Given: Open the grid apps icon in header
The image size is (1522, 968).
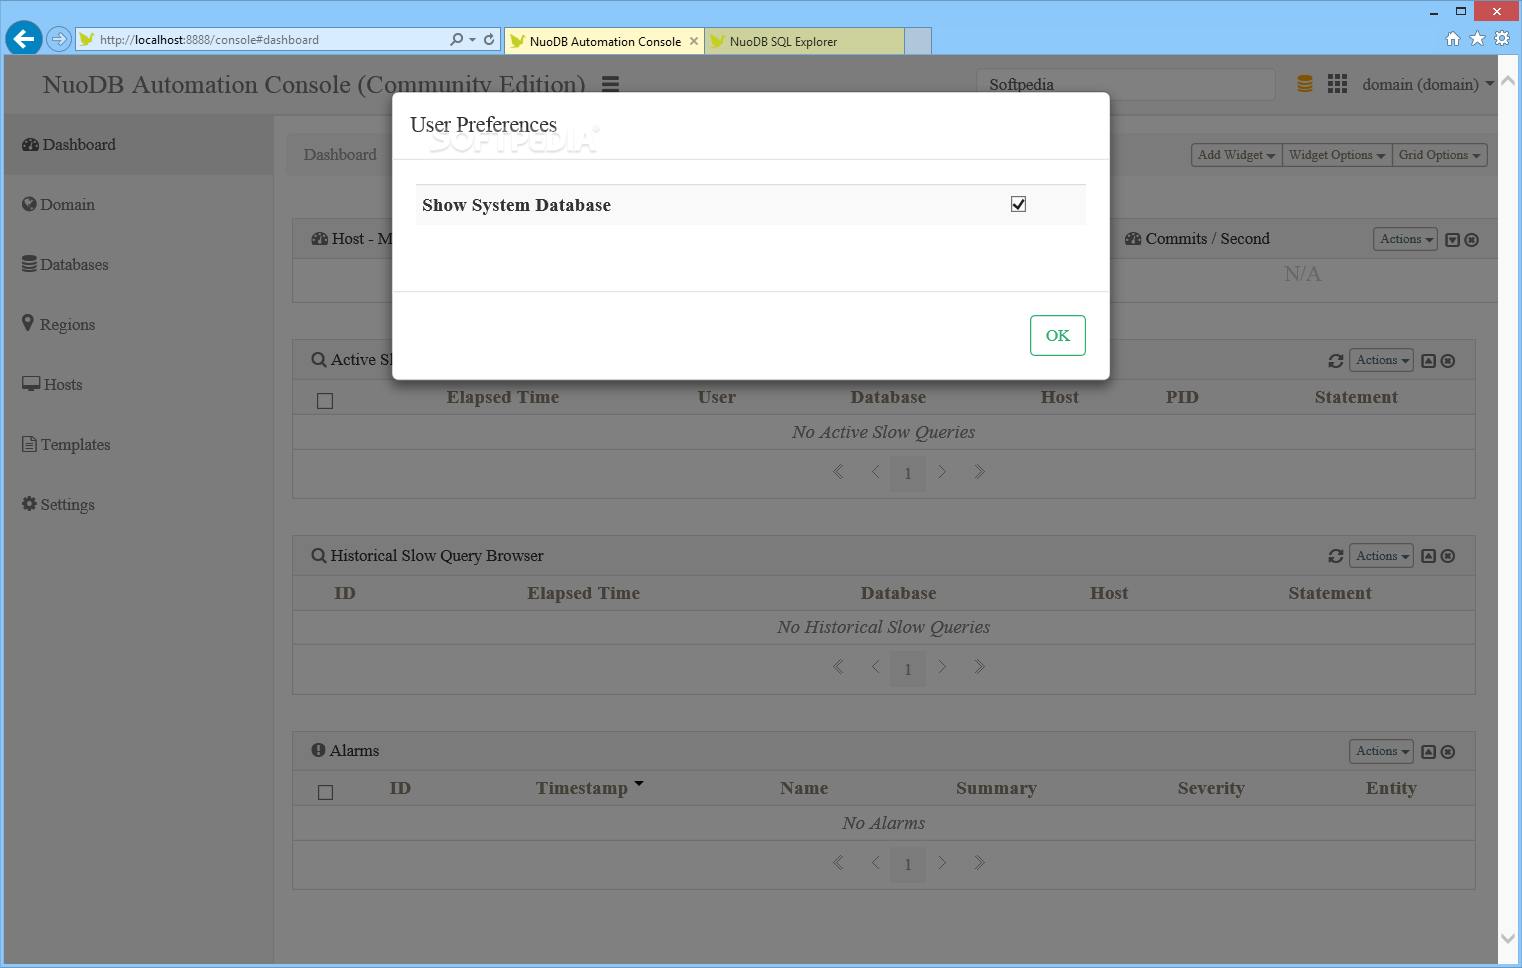Looking at the screenshot, I should pyautogui.click(x=1337, y=84).
